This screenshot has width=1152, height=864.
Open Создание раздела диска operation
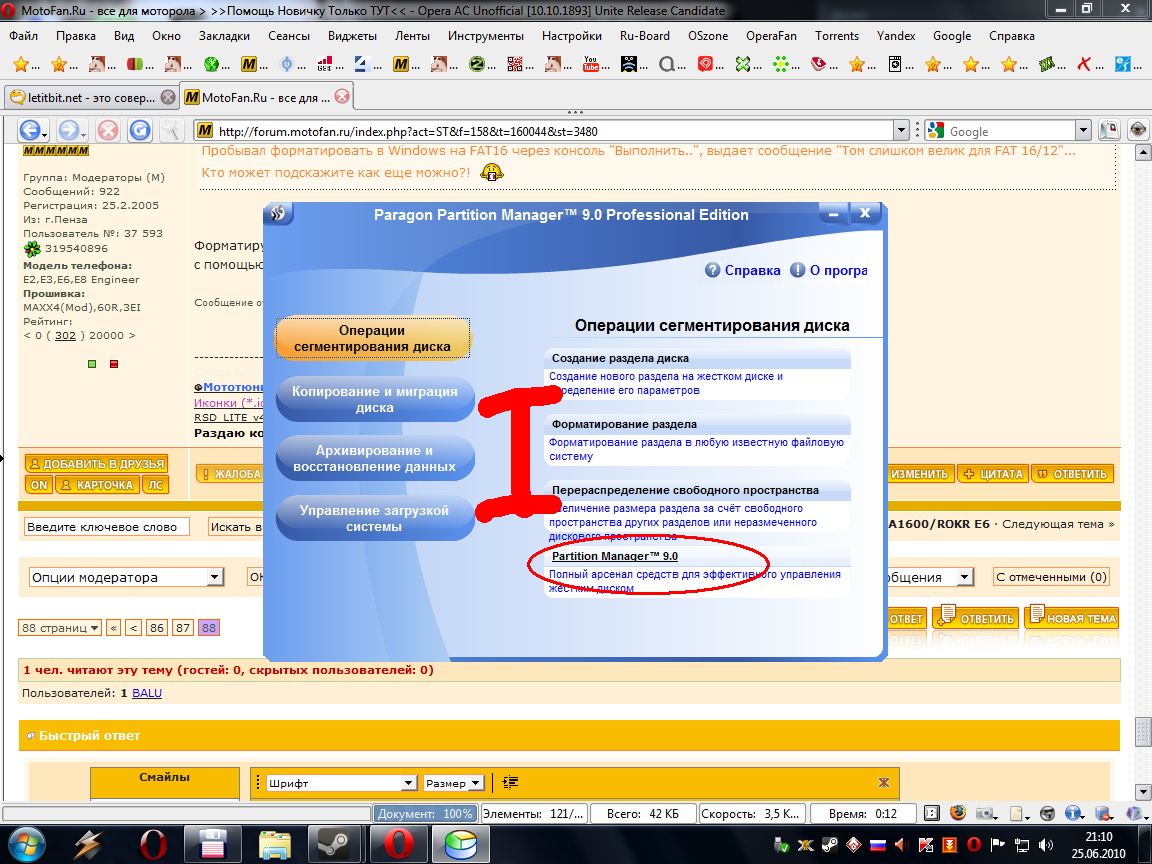click(620, 359)
